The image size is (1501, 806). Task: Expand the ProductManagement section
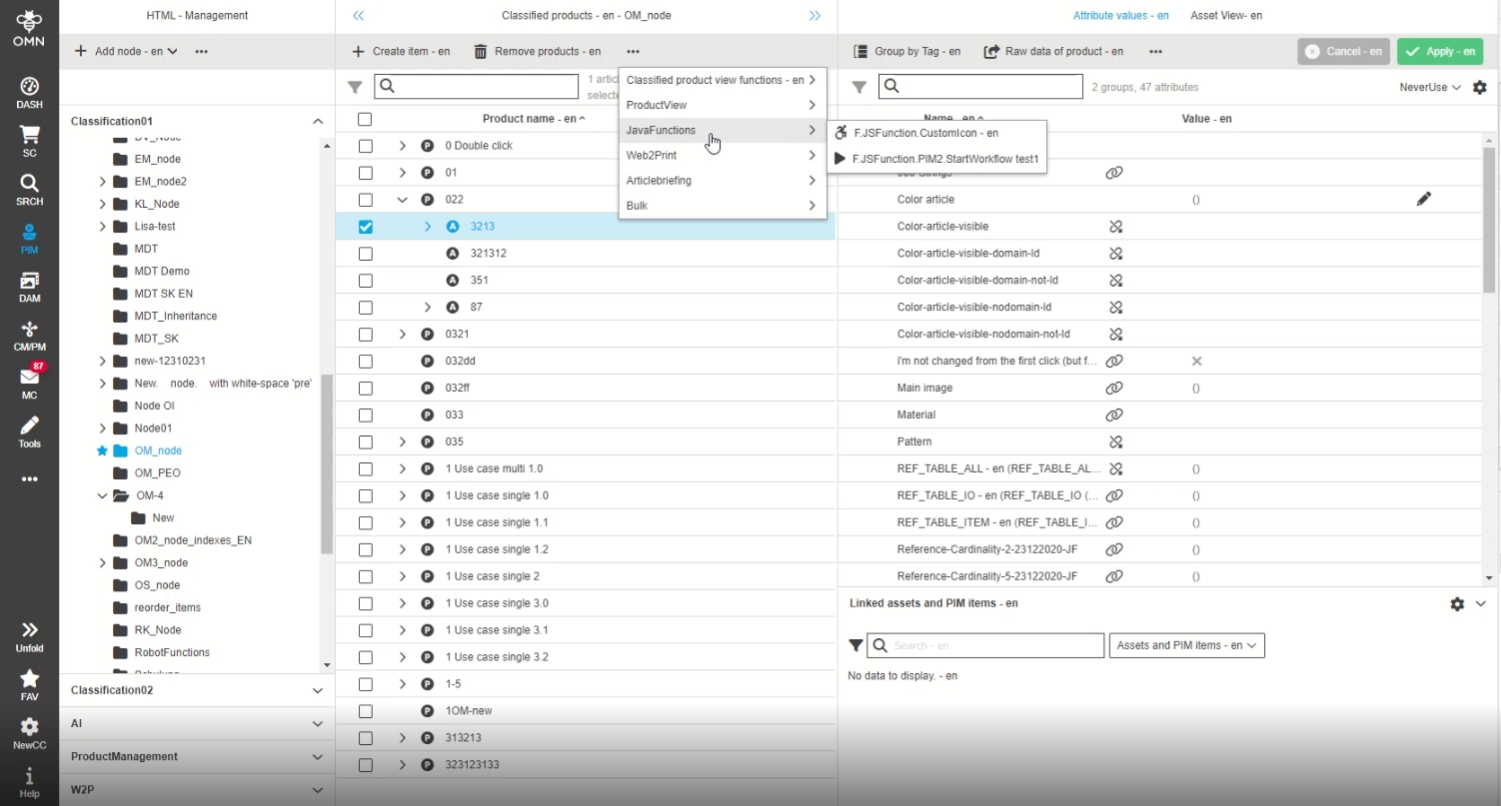click(318, 757)
